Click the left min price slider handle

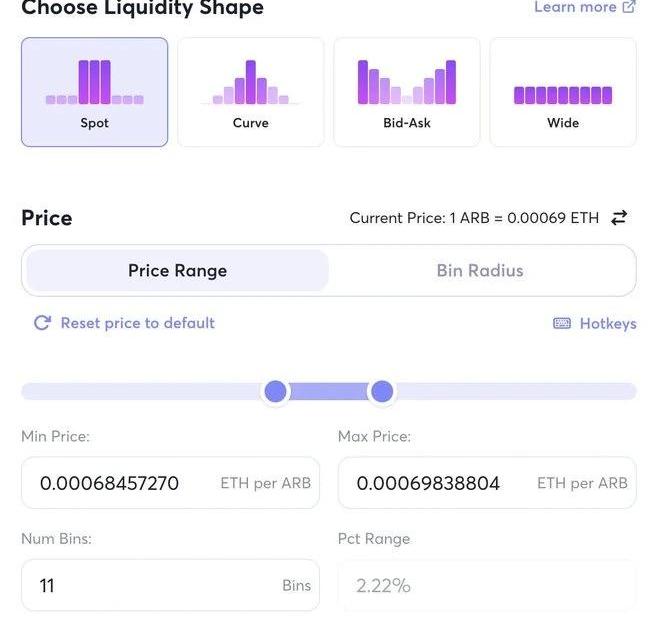(275, 391)
